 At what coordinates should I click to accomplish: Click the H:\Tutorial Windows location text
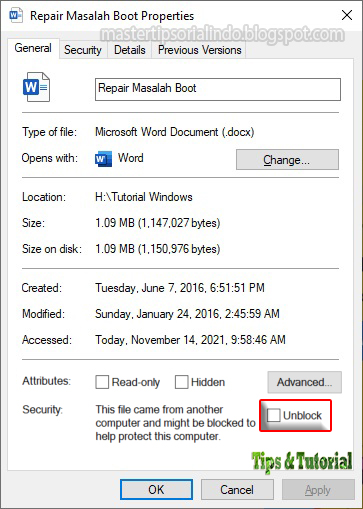[144, 197]
